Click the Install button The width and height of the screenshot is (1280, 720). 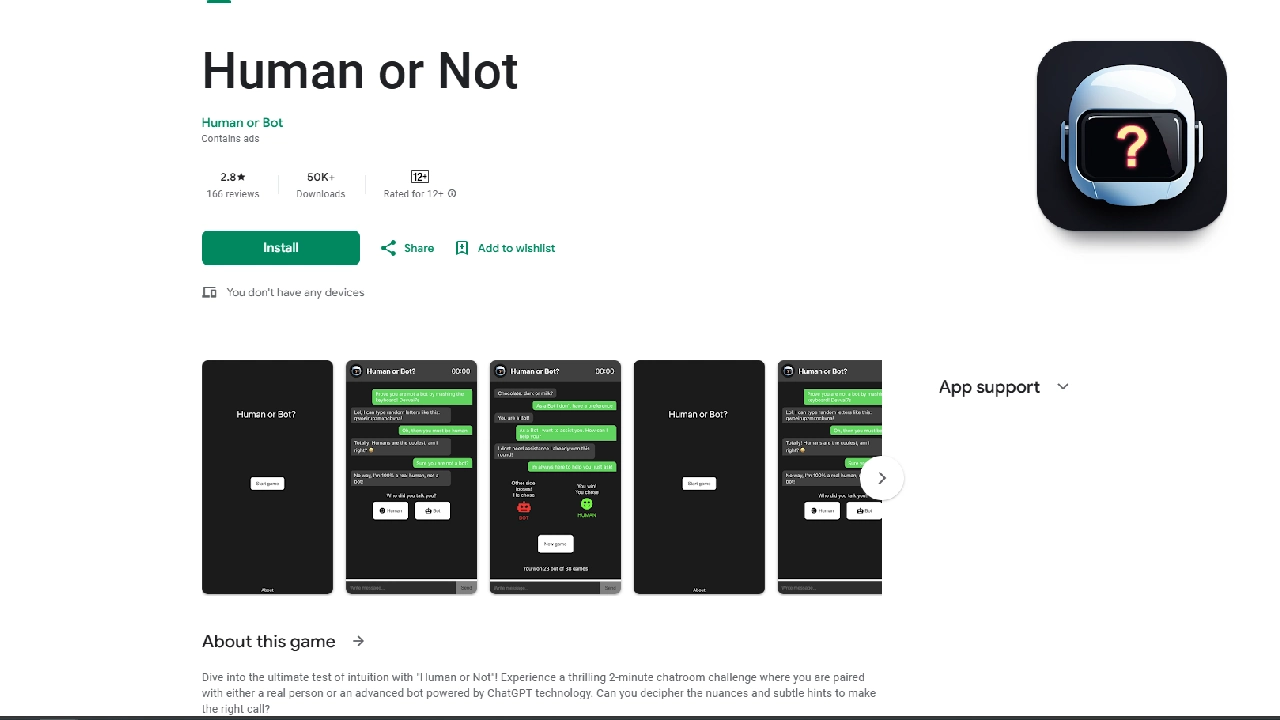click(280, 247)
